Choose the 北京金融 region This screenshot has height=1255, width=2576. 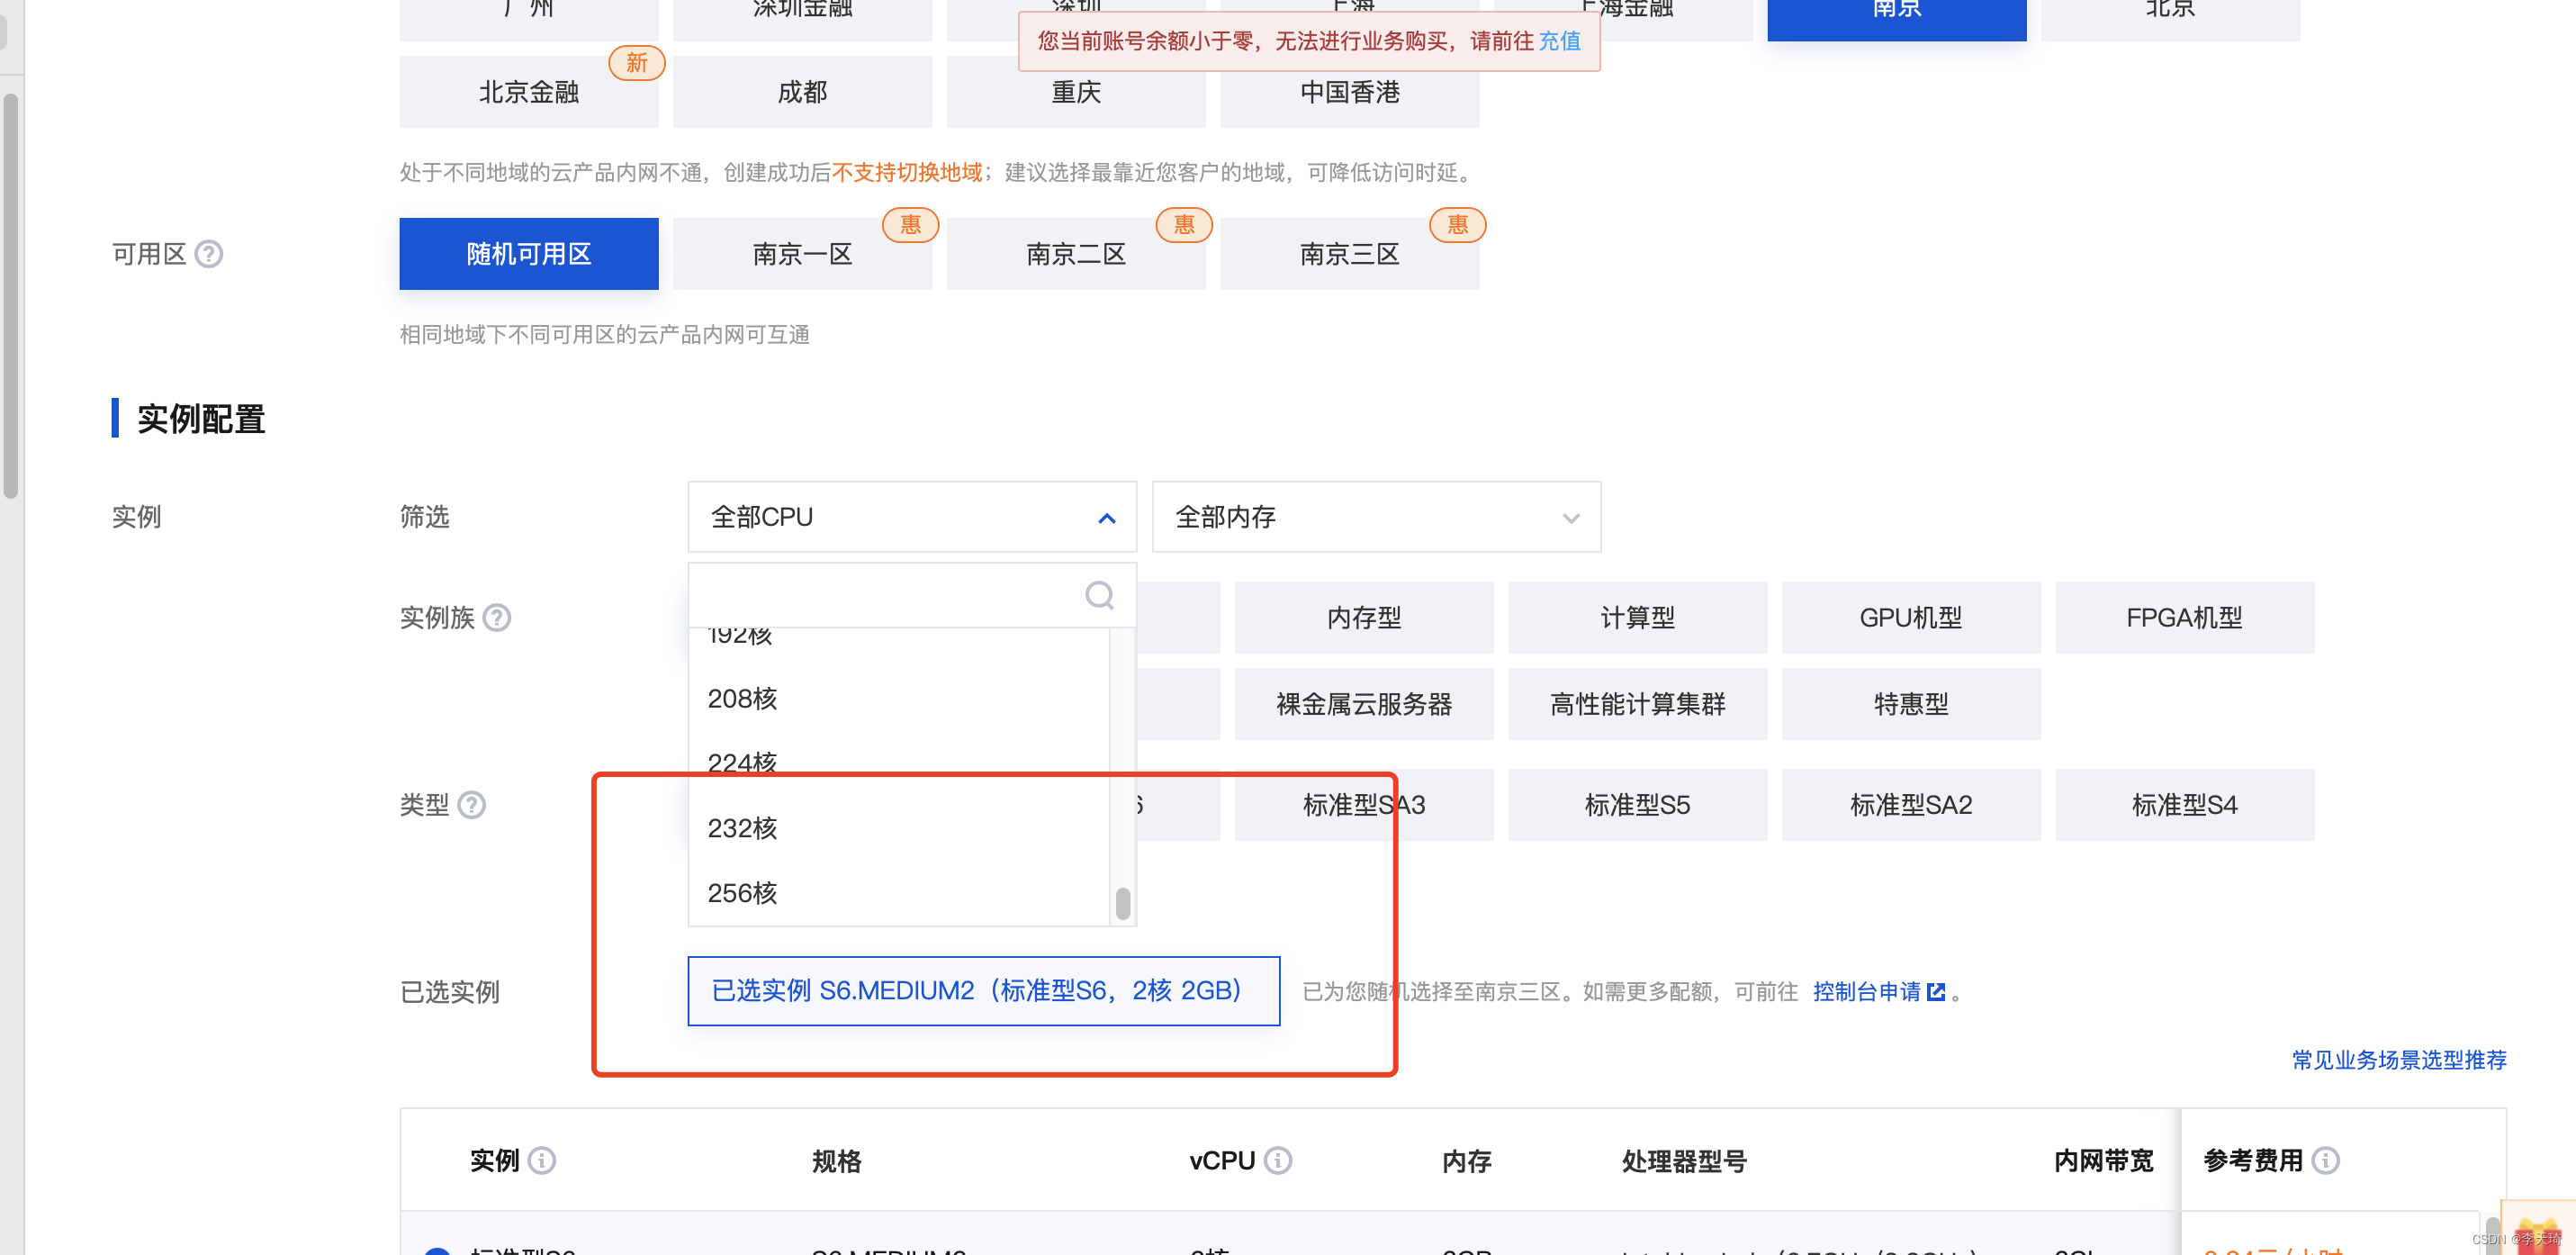click(529, 92)
